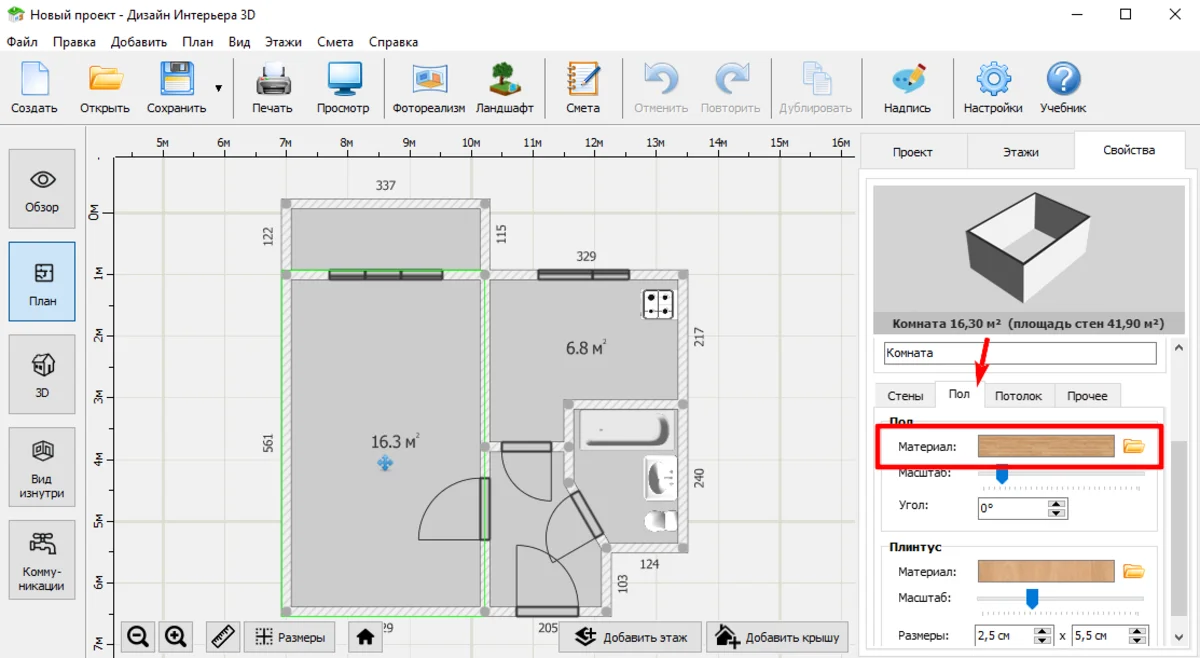
Task: Open the Потолок properties tab
Action: pos(1018,396)
